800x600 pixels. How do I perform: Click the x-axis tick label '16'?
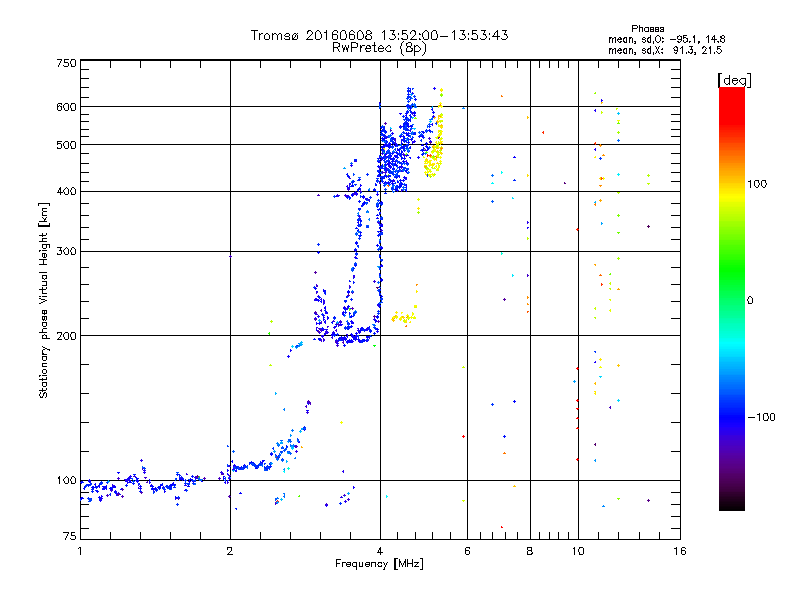click(x=680, y=551)
